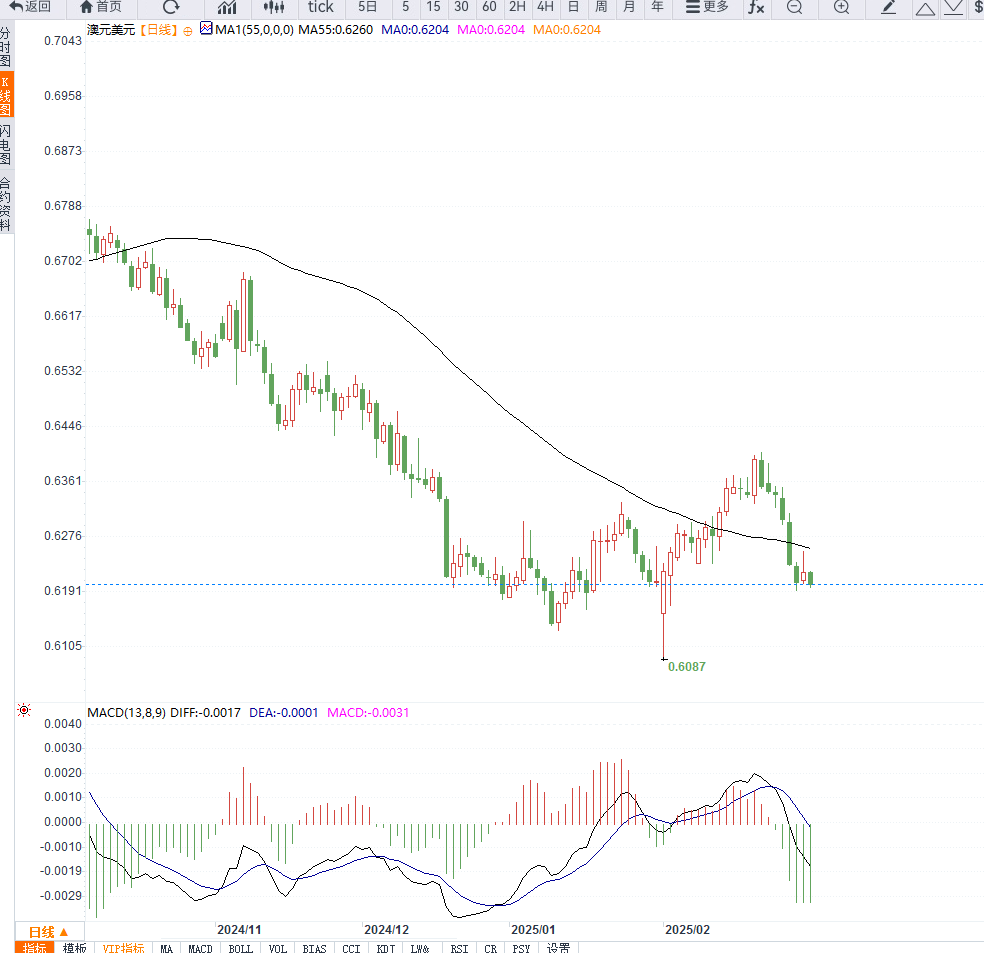The image size is (984, 953).
Task: Collapse panel with the up triangle icon
Action: 925,8
